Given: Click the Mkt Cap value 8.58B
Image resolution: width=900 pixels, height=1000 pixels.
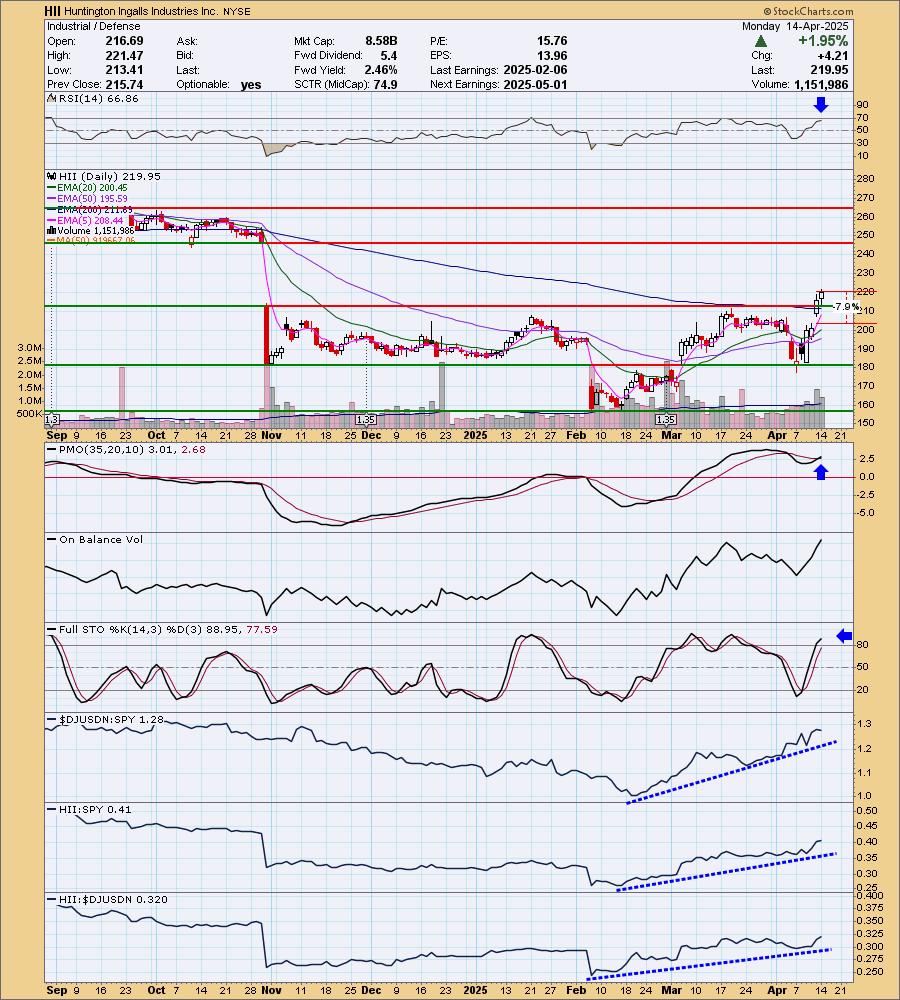Looking at the screenshot, I should point(381,41).
